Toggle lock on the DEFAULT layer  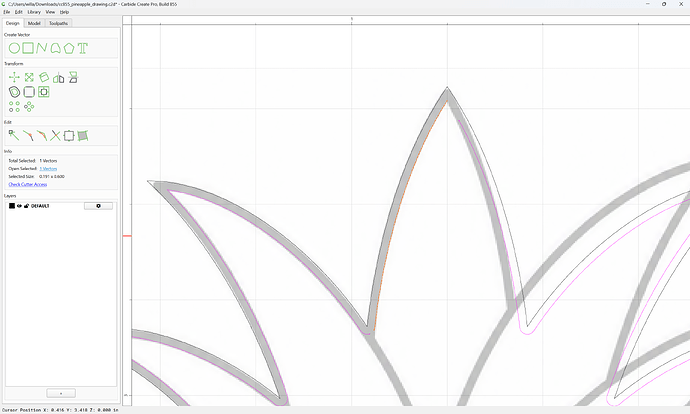26,206
